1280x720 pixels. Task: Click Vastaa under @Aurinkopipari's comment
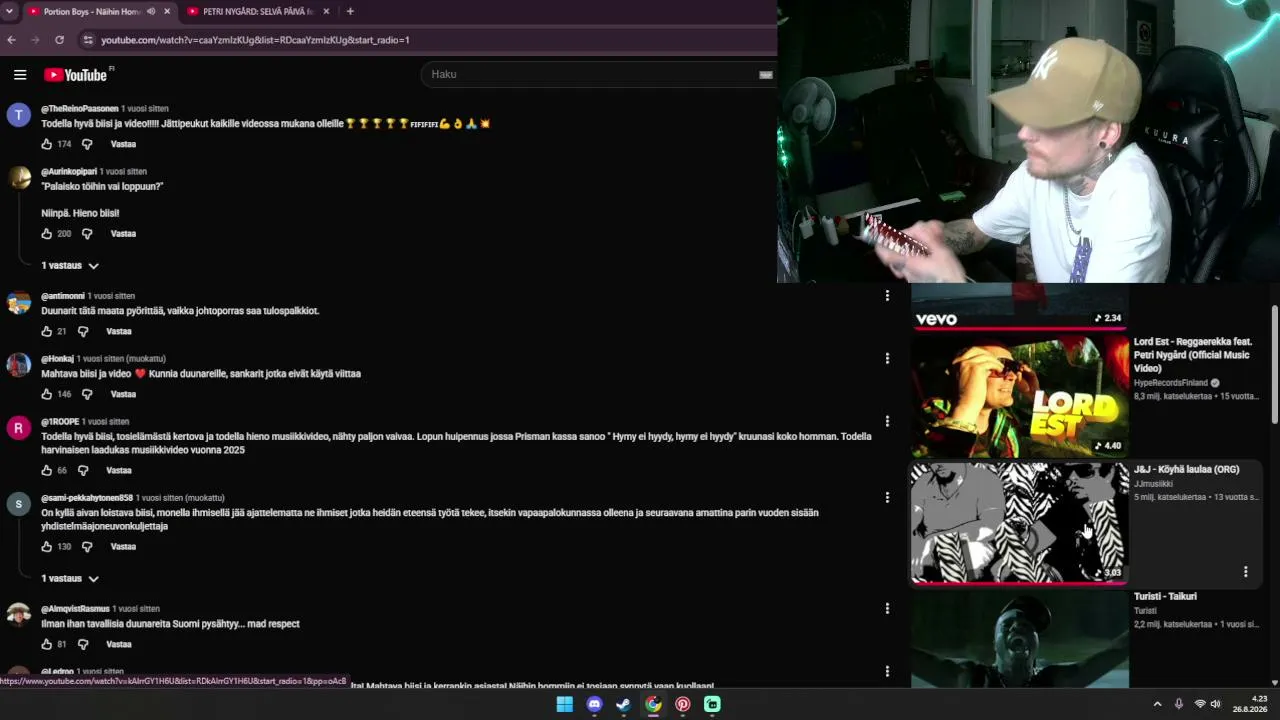coord(123,234)
